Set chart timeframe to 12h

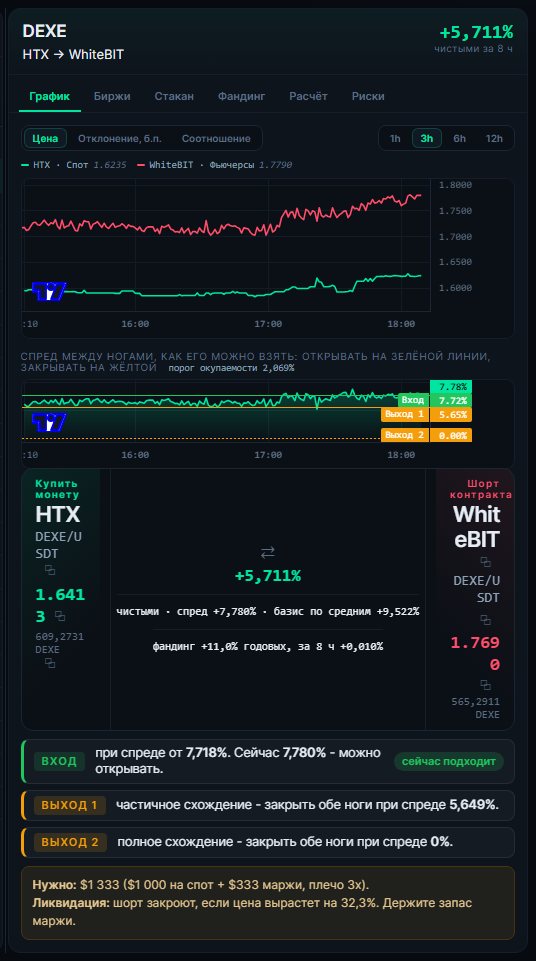coord(494,139)
